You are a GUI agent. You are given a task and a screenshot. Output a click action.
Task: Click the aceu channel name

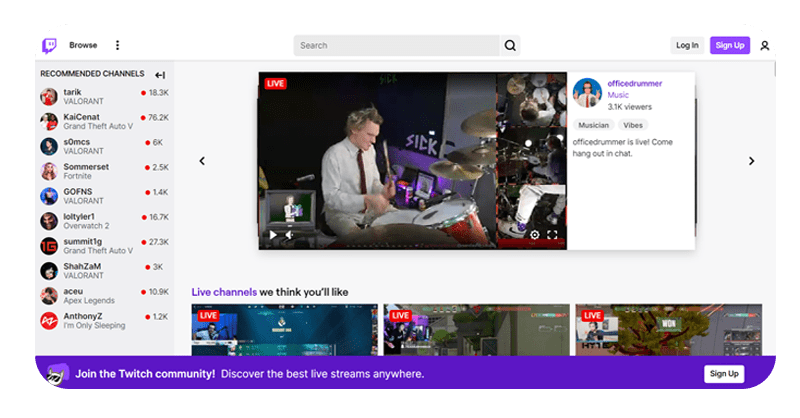[73, 291]
